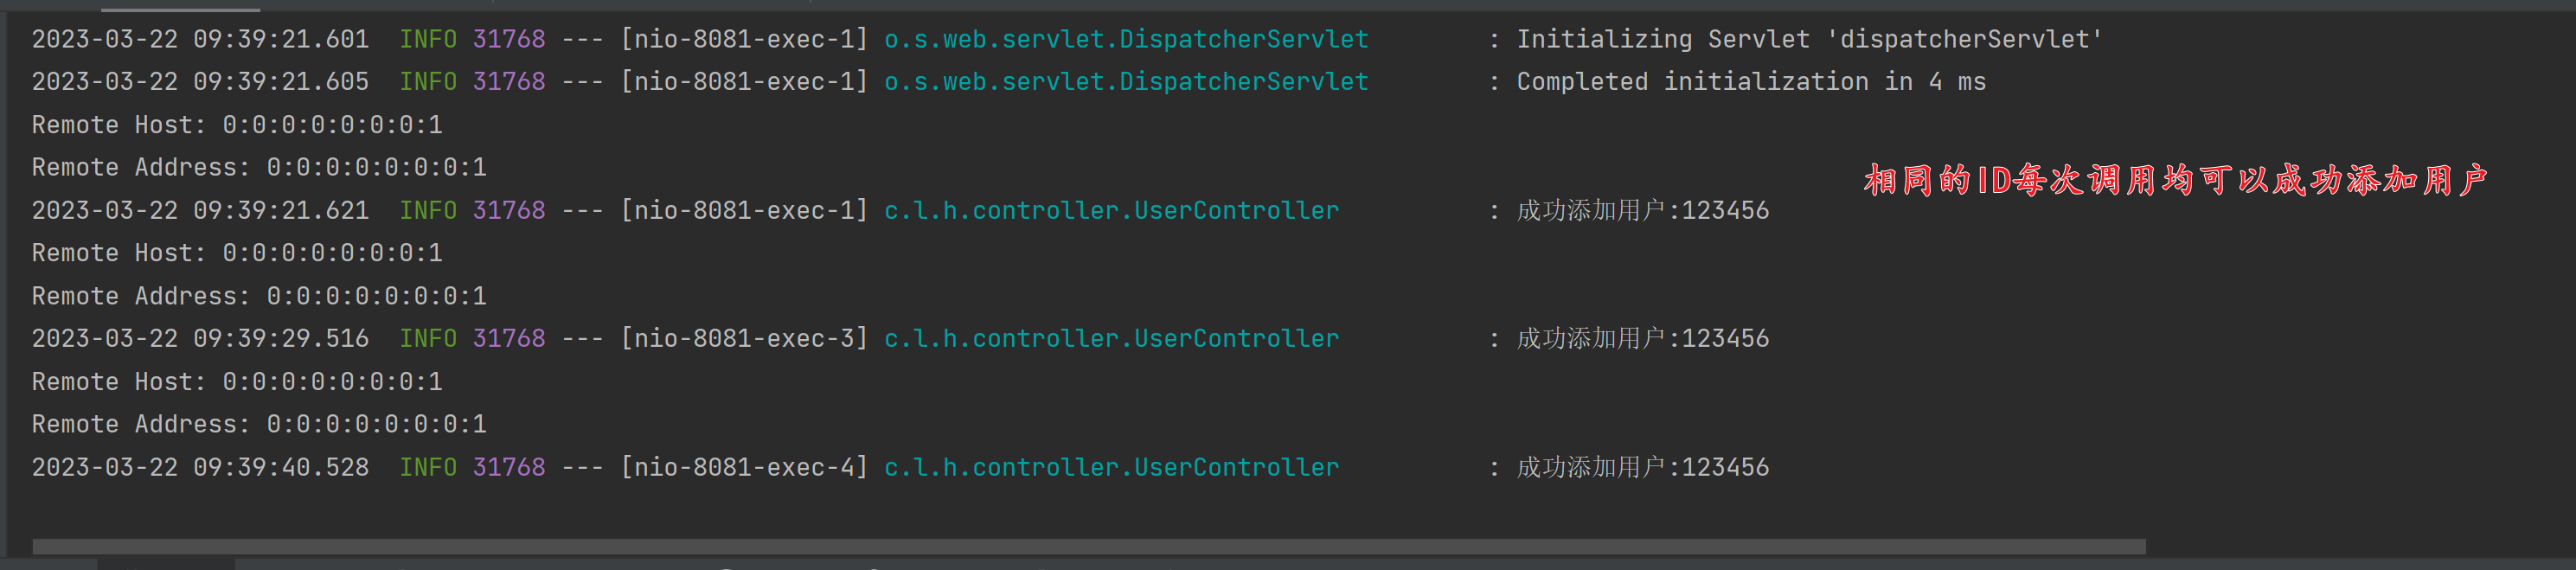Open UserController link logged at 09:39:40.528
The image size is (2576, 570).
coord(1111,468)
